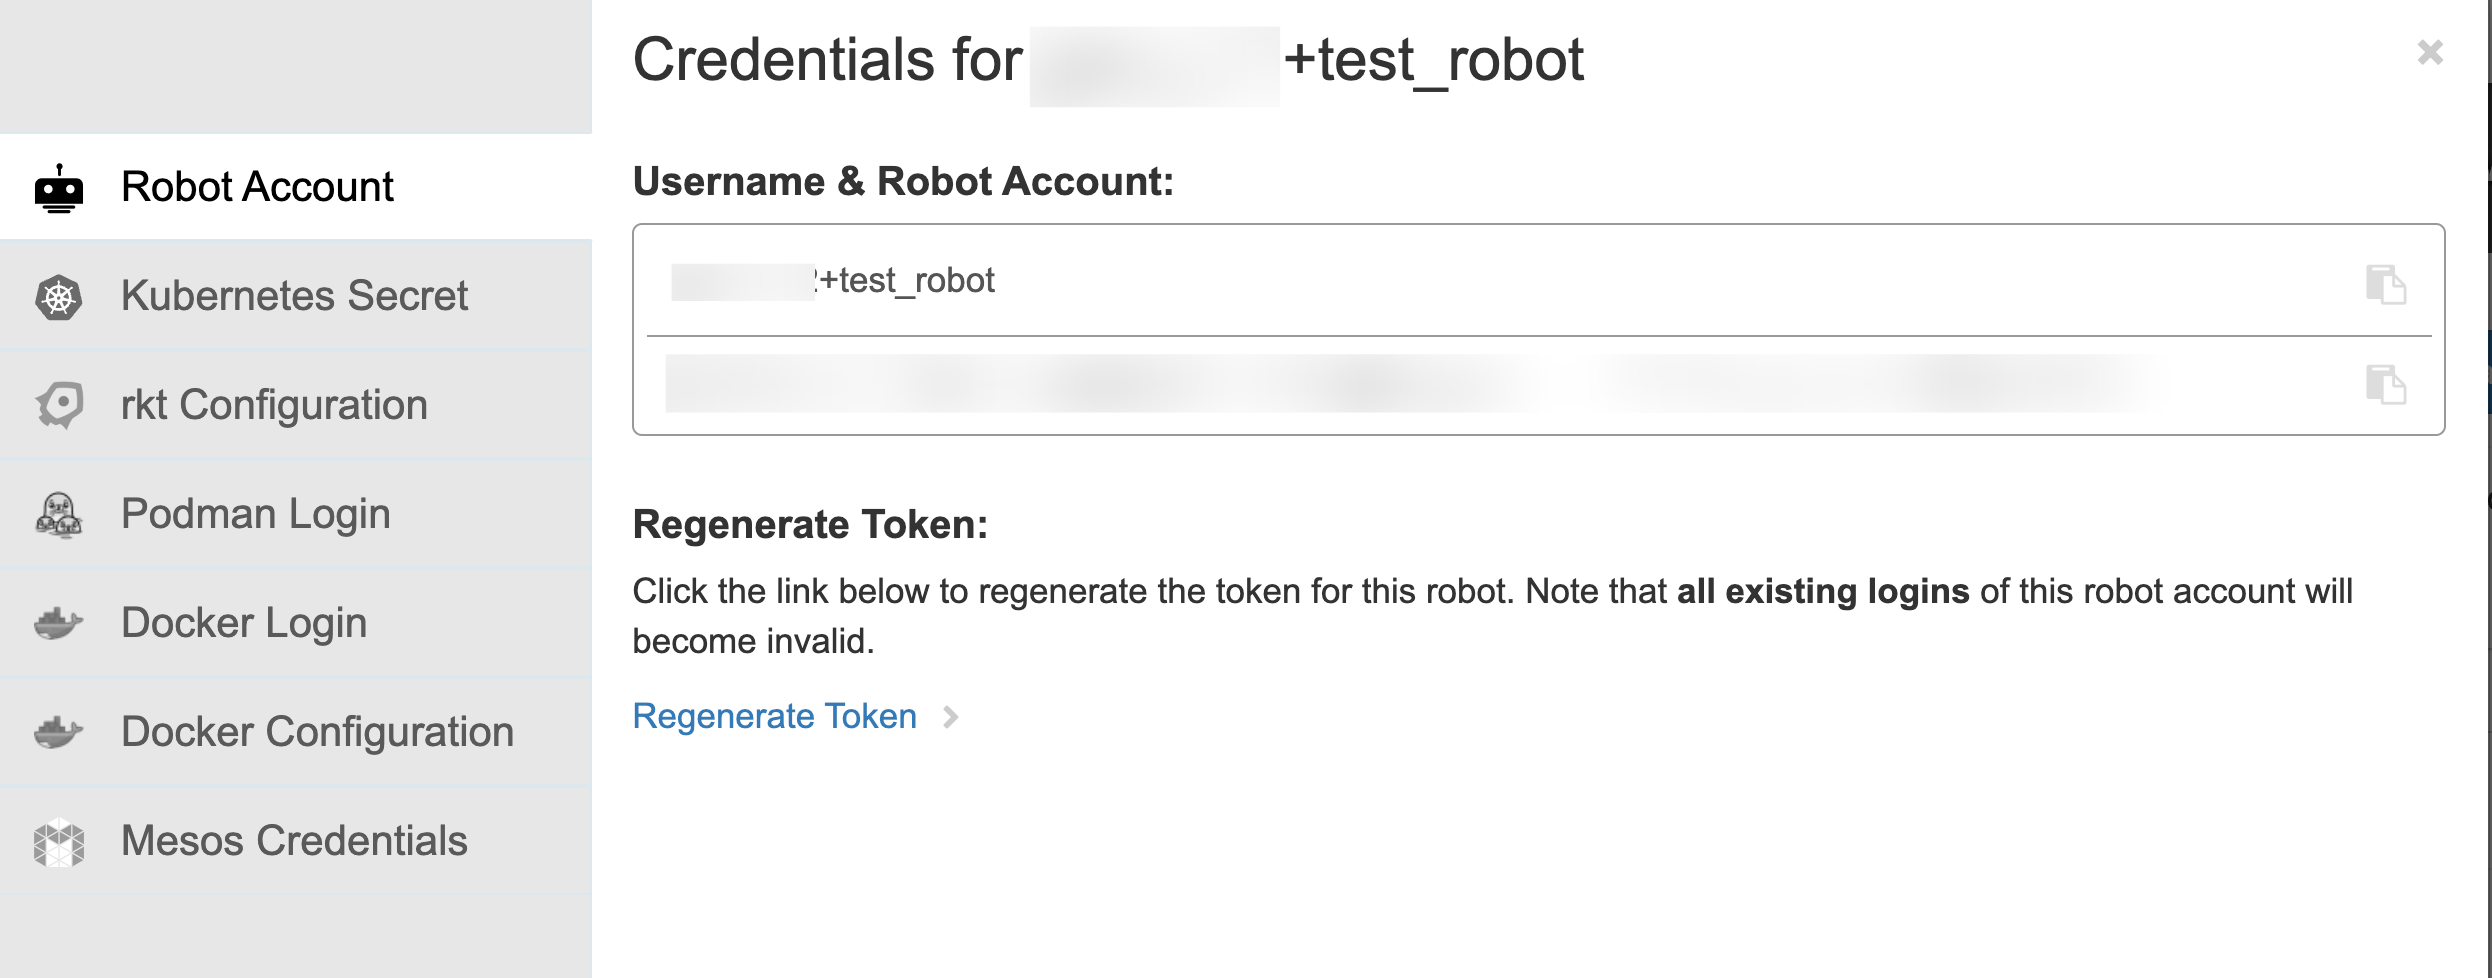Click the Regenerate Token link
Viewport: 2492px width, 978px height.
774,716
